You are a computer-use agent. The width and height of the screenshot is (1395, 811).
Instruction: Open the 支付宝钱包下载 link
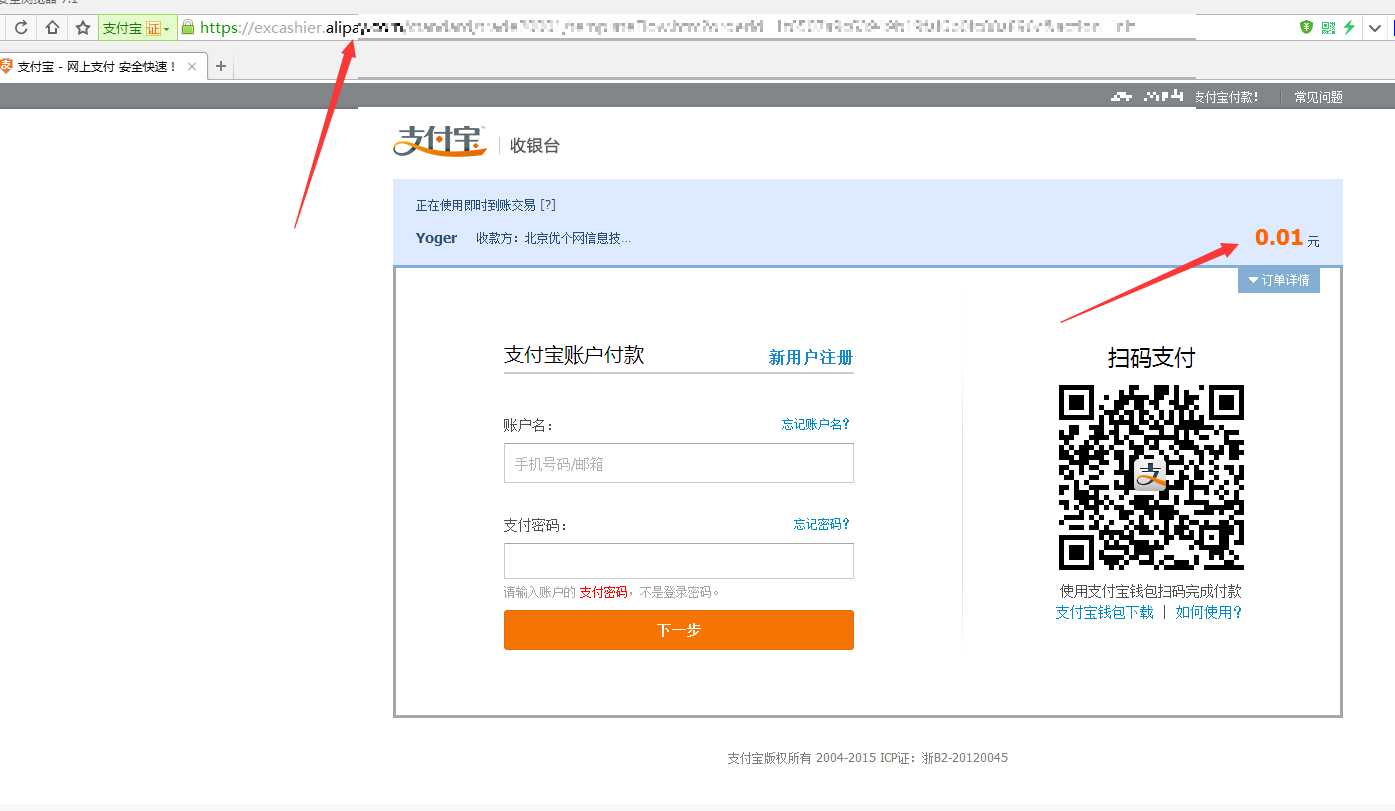1104,612
